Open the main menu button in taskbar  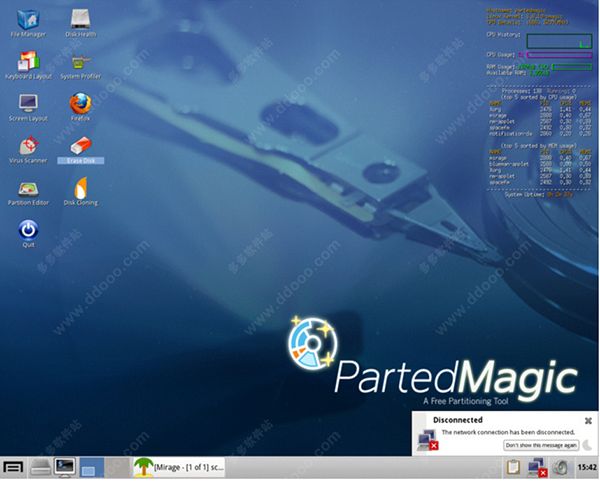(x=13, y=467)
